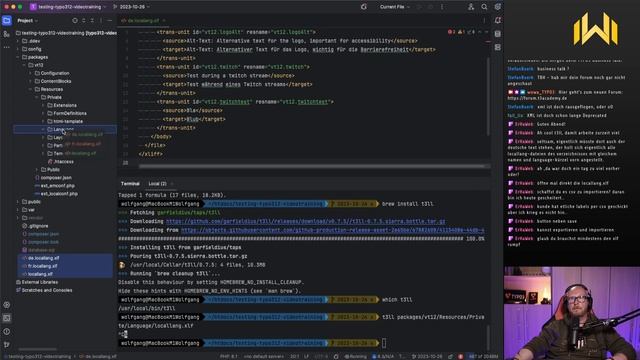
Task: Click the errors and warnings inspection widget
Action: [x=462, y=32]
